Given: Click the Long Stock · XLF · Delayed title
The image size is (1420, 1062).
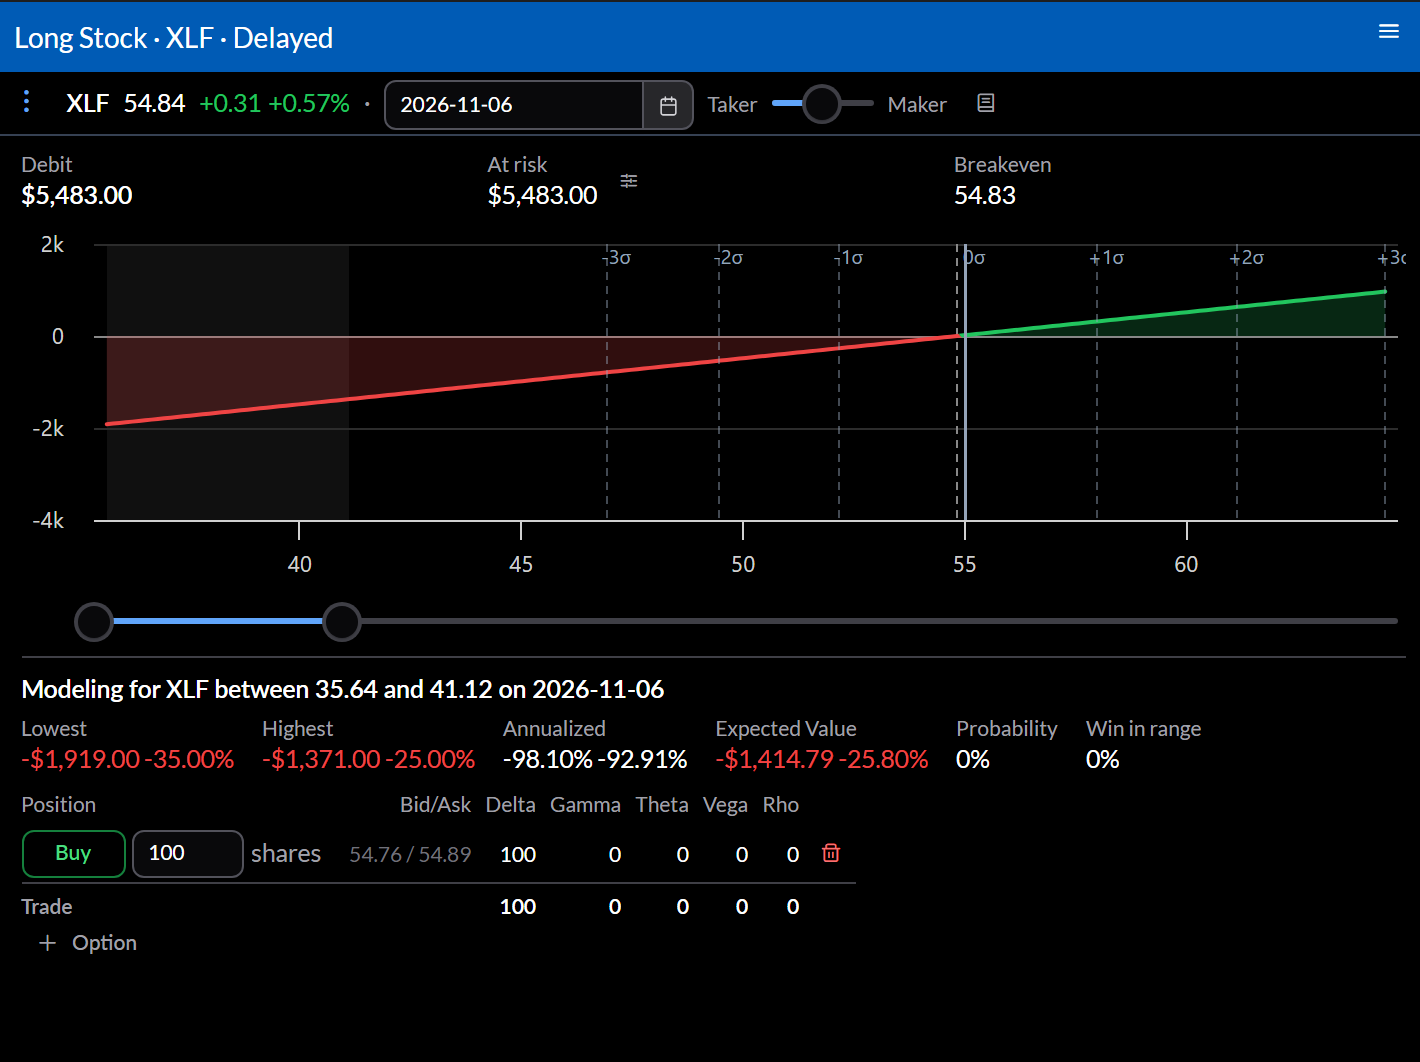Looking at the screenshot, I should tap(173, 38).
